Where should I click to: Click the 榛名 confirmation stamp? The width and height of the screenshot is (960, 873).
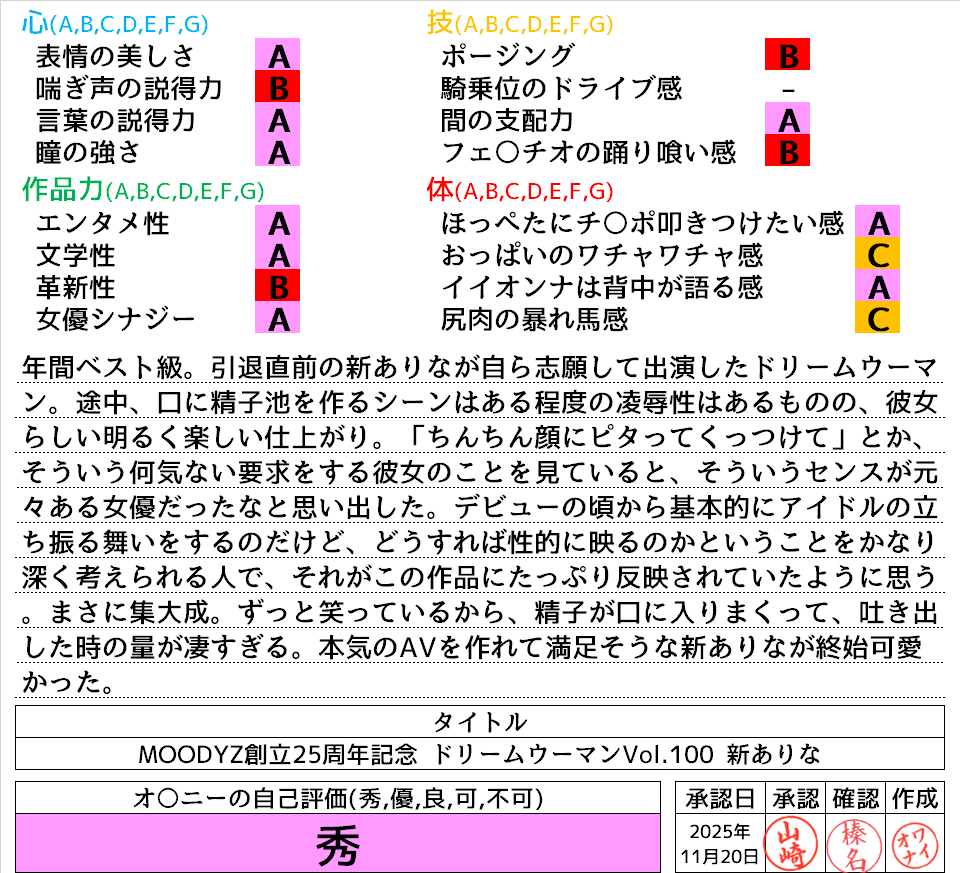(853, 842)
